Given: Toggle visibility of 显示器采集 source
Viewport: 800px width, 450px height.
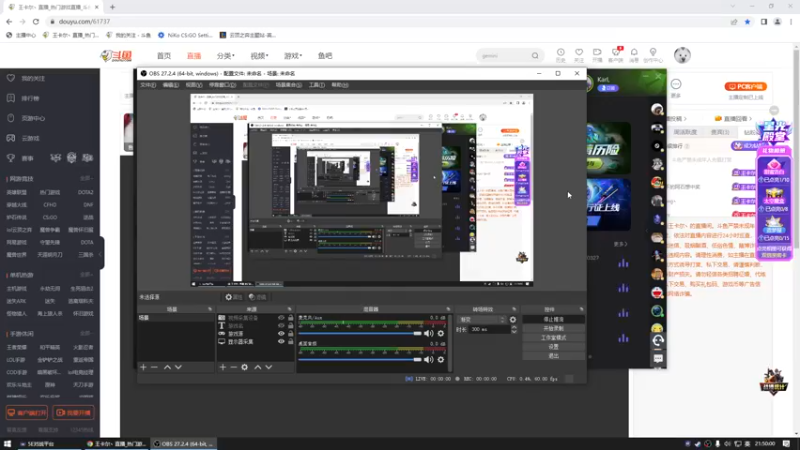Looking at the screenshot, I should pos(281,342).
